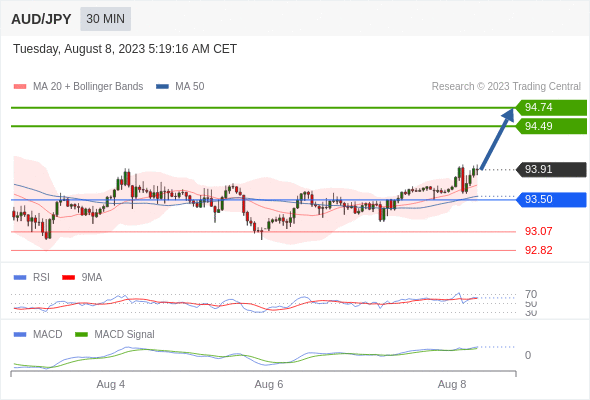Click the black 93.91 current price tag

tap(551, 169)
